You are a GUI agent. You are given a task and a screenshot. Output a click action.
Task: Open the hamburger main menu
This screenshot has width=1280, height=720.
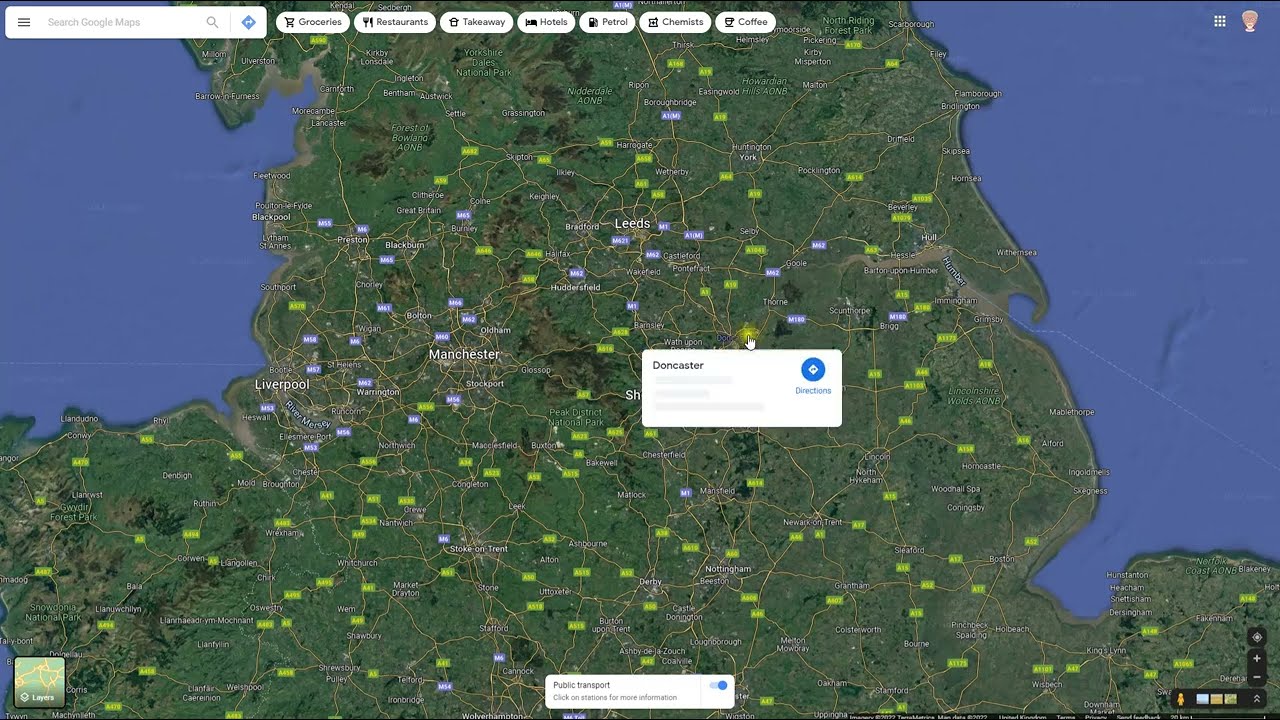click(x=24, y=22)
